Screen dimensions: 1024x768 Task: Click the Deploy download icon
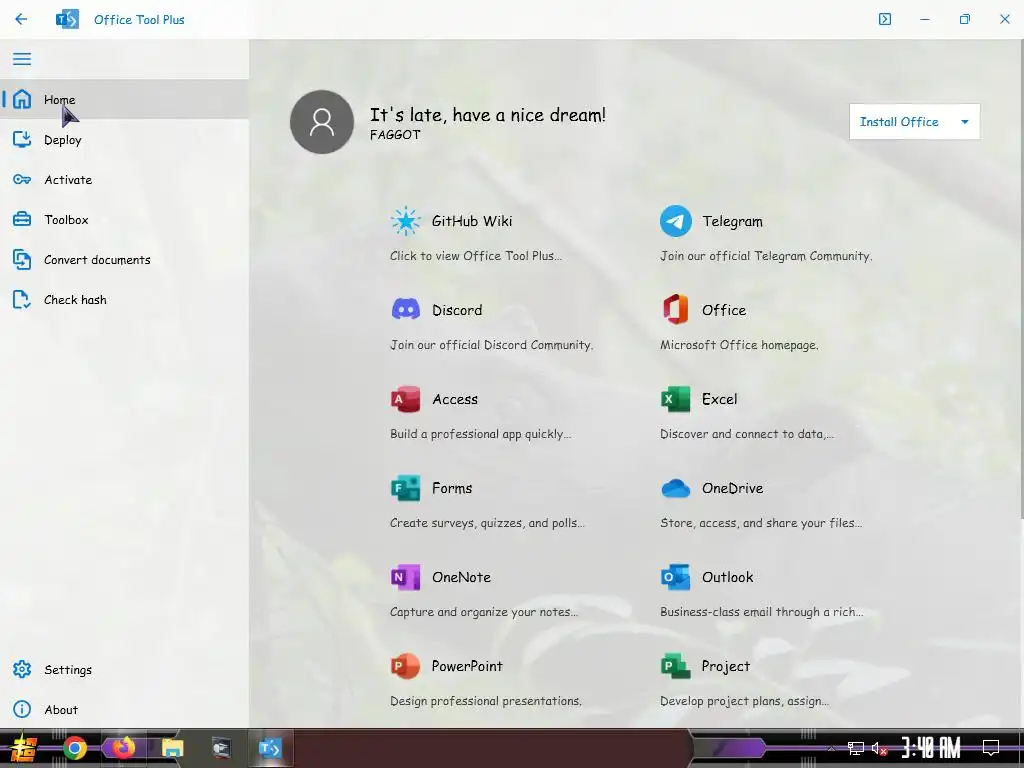pos(22,139)
